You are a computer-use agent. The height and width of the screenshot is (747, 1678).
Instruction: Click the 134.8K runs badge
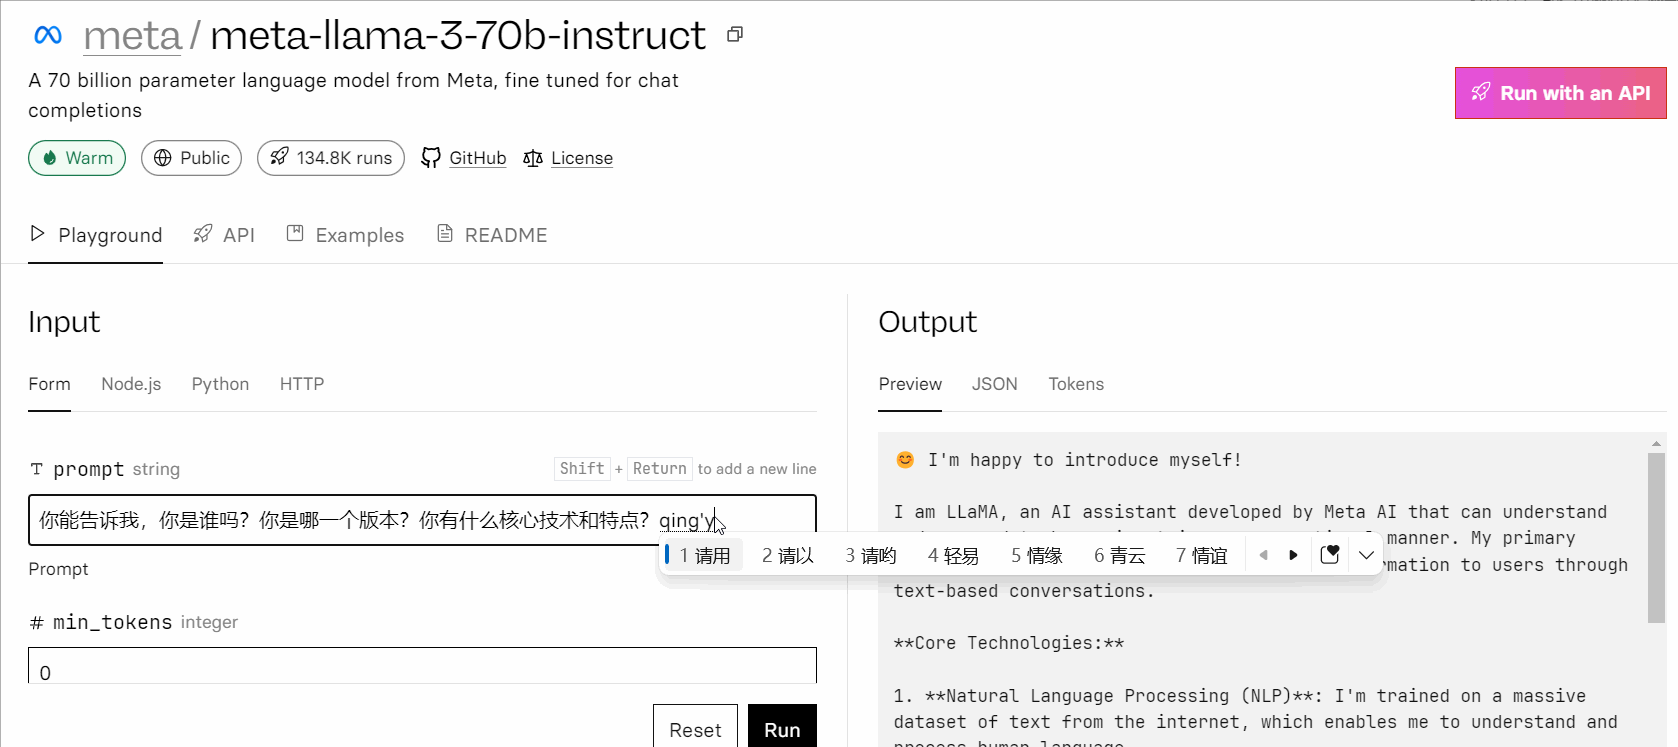pyautogui.click(x=331, y=158)
